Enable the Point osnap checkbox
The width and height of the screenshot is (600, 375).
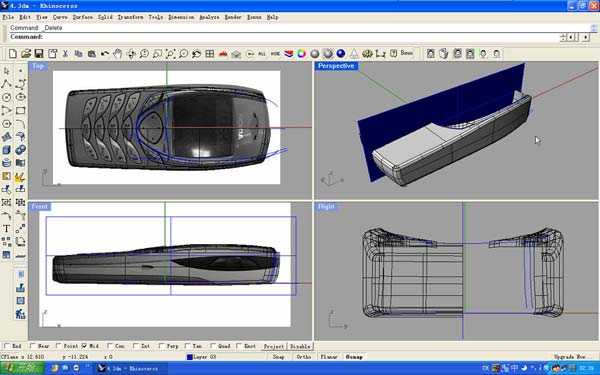pos(58,346)
